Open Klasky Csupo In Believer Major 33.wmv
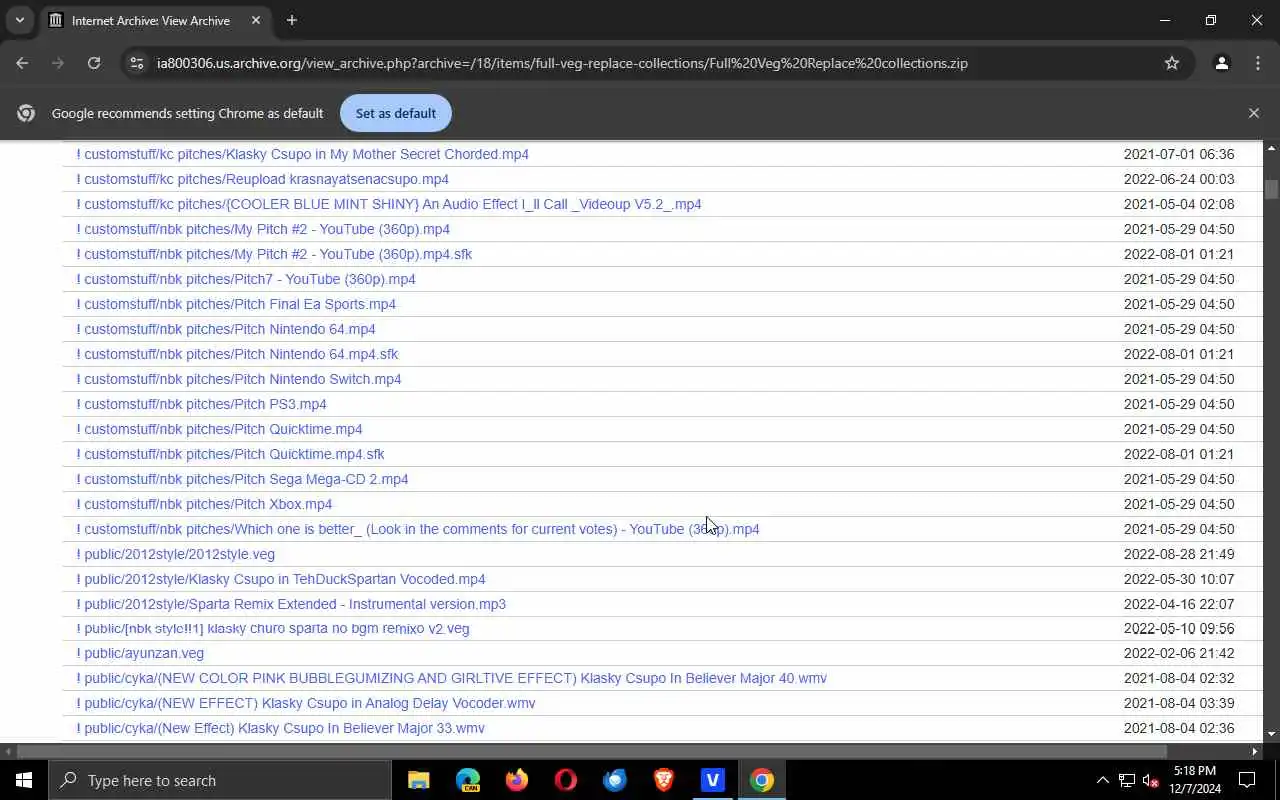The height and width of the screenshot is (800, 1280). [x=281, y=728]
